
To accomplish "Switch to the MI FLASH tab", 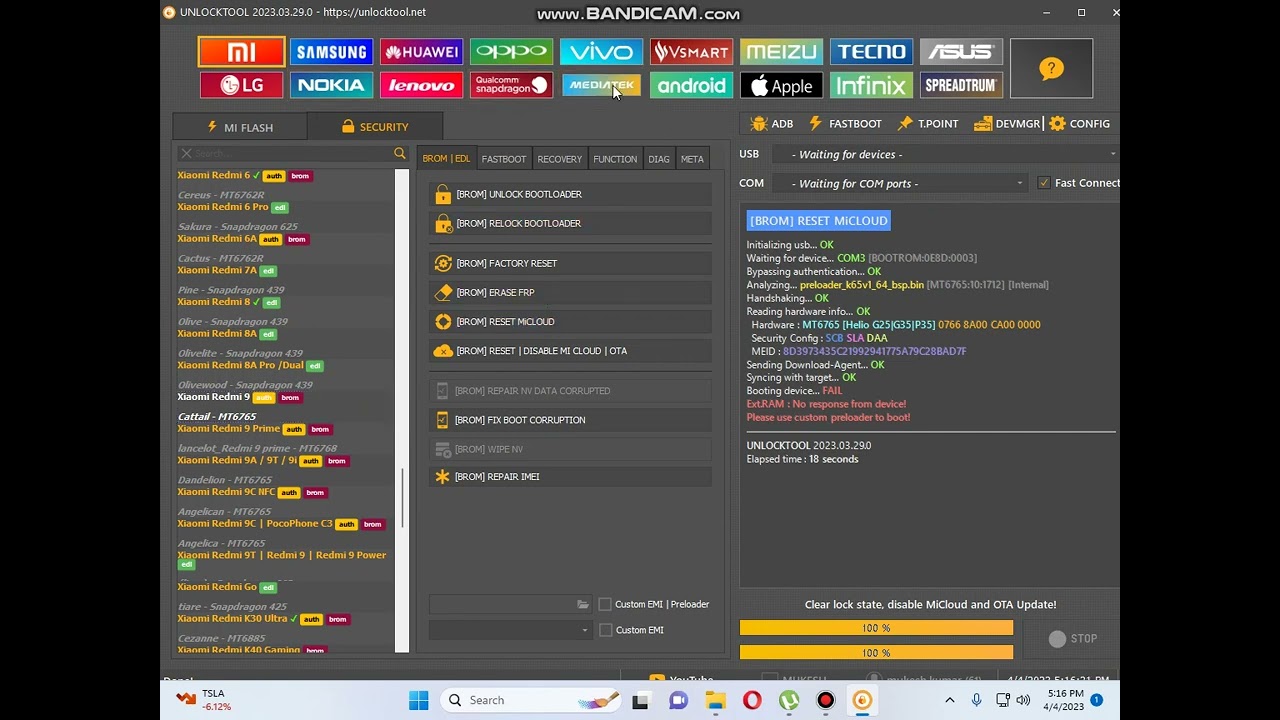I will pos(240,127).
